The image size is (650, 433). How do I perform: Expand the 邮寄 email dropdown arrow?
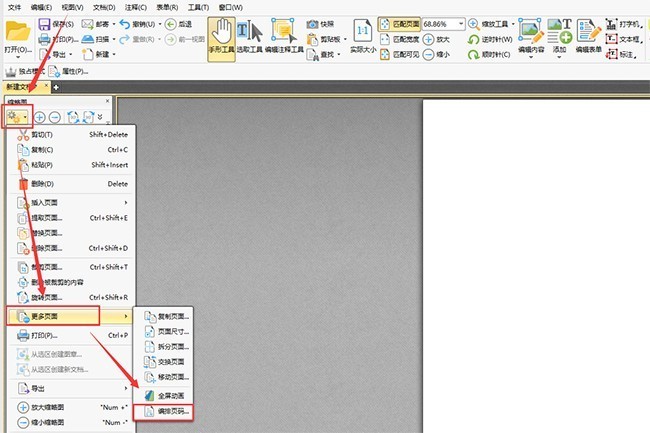point(114,24)
